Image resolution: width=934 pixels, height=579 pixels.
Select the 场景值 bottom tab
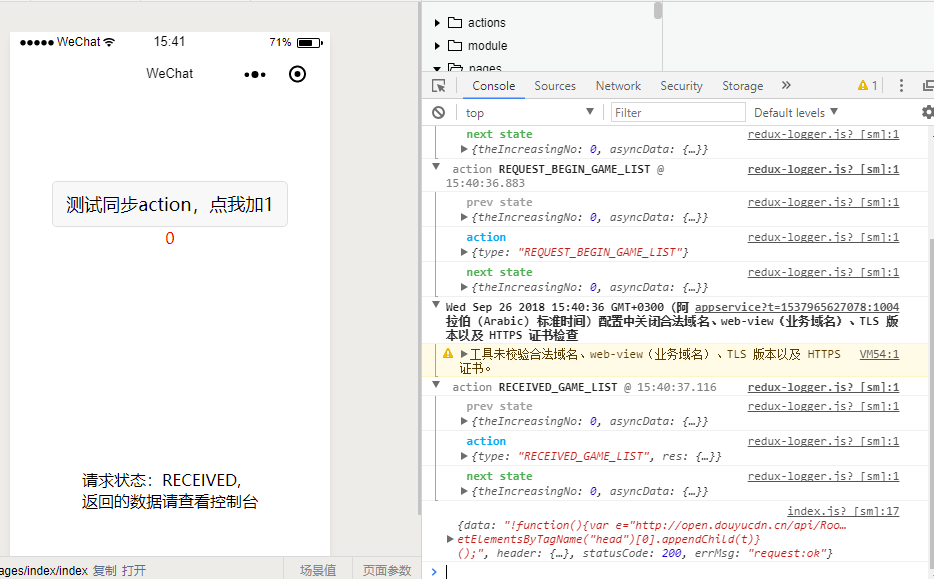click(x=317, y=570)
